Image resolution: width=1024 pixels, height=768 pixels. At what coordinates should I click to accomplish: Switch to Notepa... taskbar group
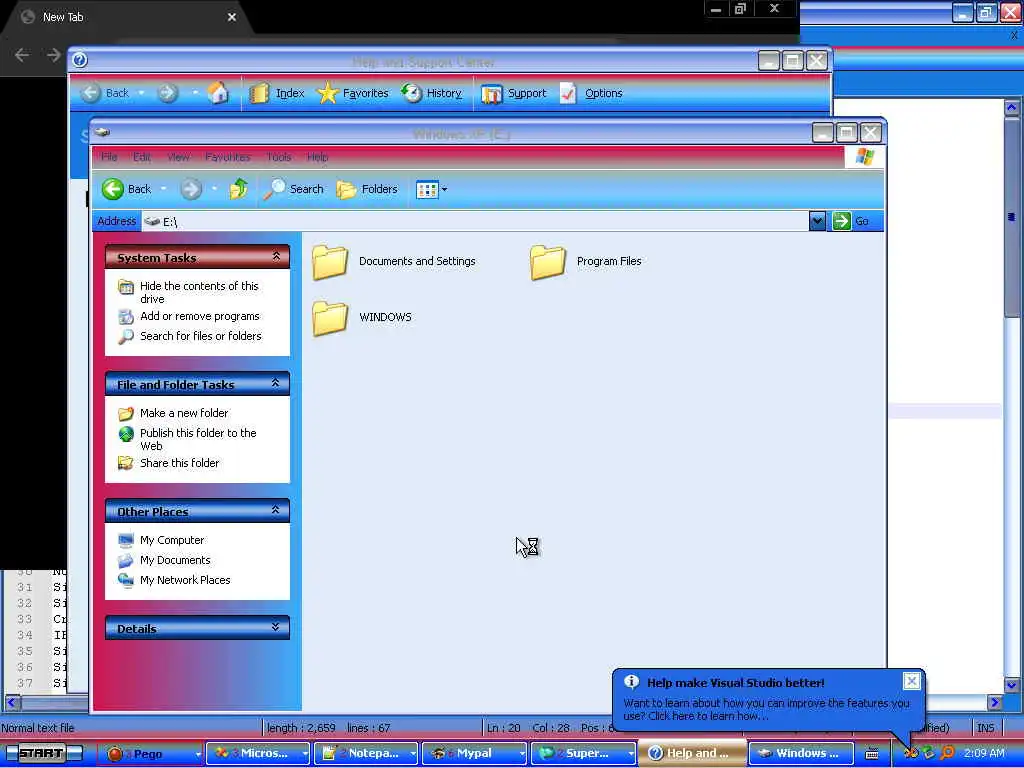366,753
